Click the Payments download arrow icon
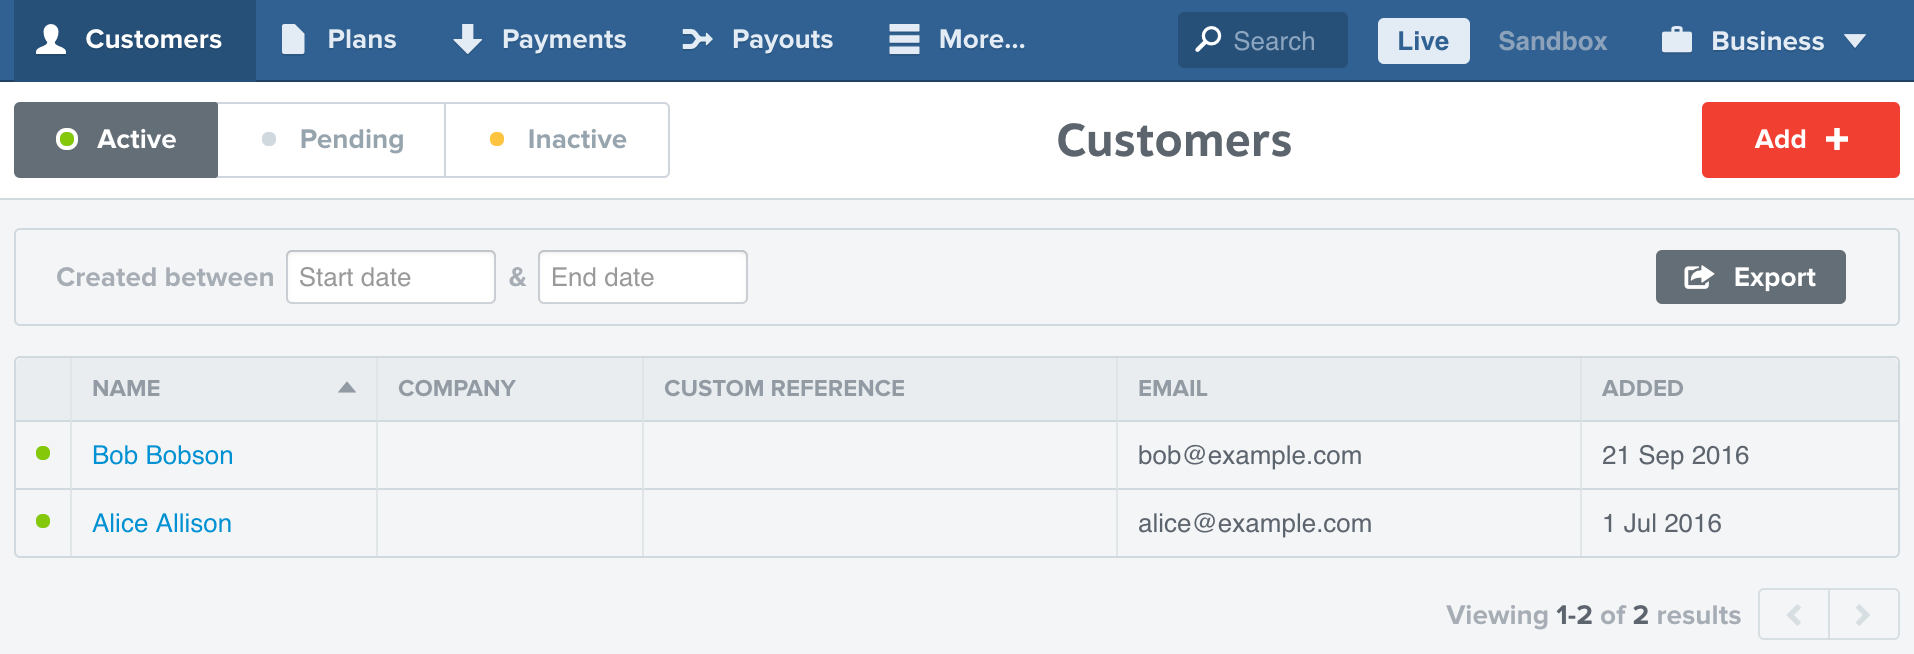 [467, 39]
